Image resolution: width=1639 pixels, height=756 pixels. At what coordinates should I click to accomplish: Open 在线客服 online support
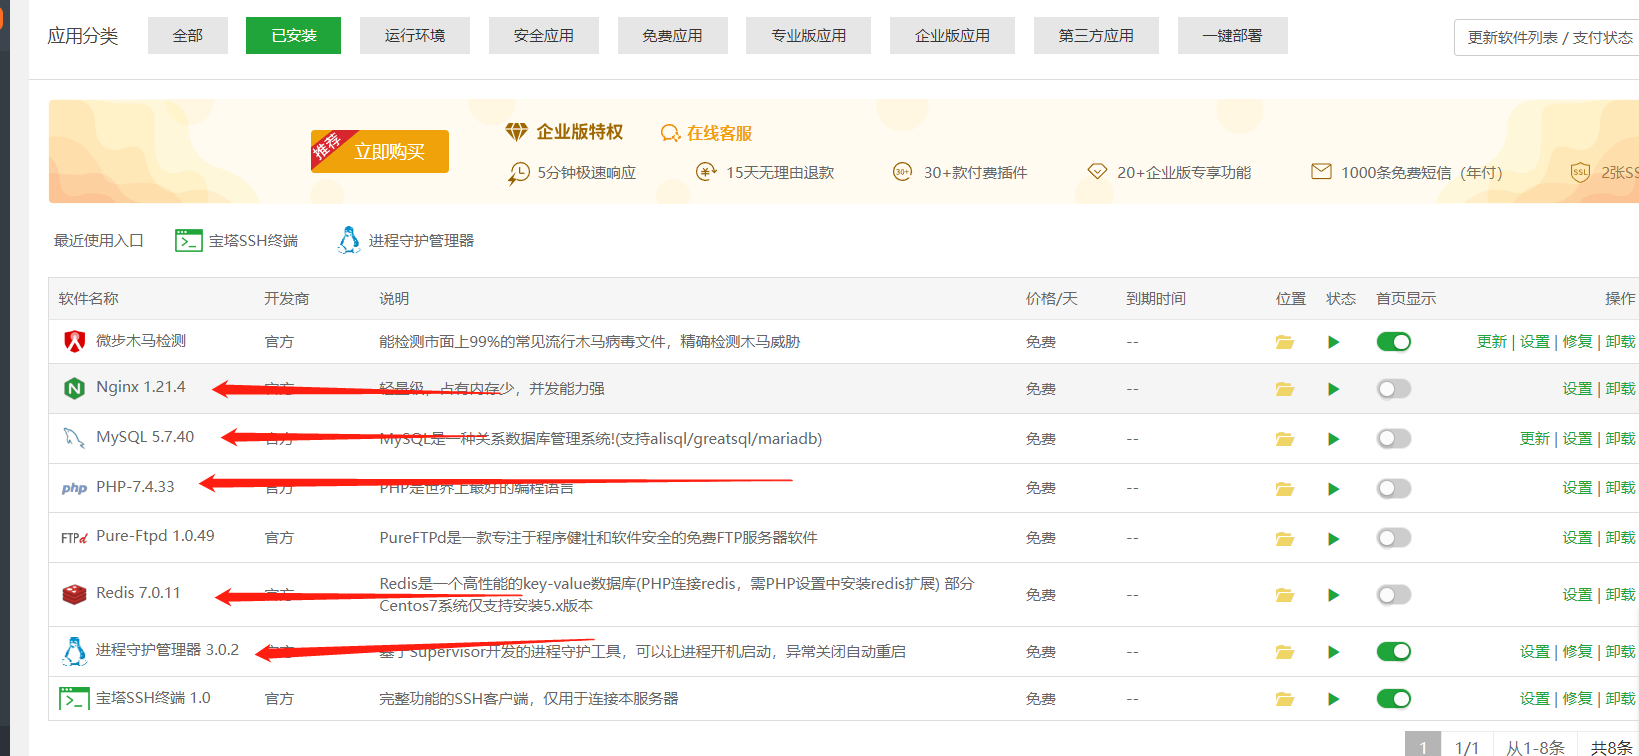pyautogui.click(x=707, y=133)
